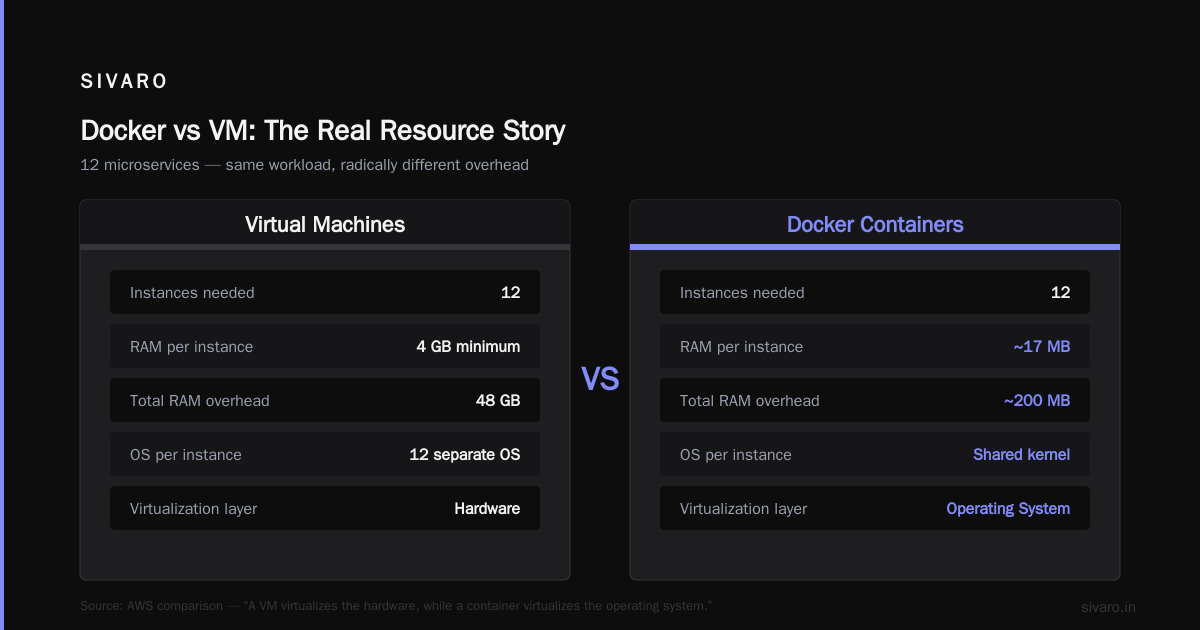This screenshot has height=630, width=1200.
Task: Click the "Source: AWS comparison" footnote
Action: click(396, 606)
